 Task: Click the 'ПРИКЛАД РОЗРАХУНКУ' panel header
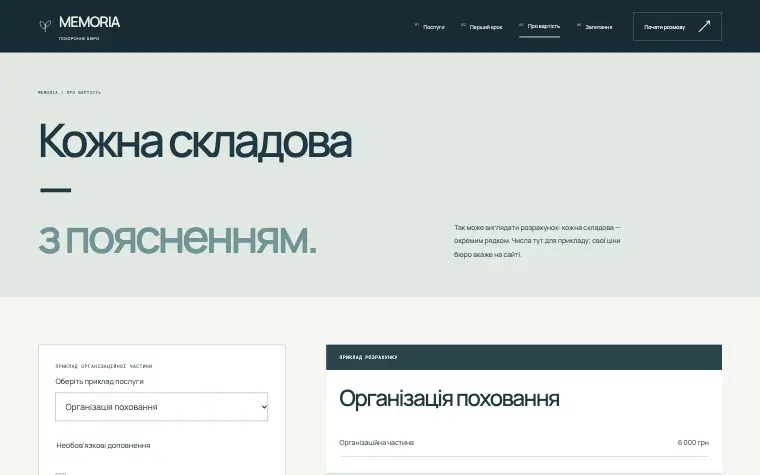tap(524, 357)
